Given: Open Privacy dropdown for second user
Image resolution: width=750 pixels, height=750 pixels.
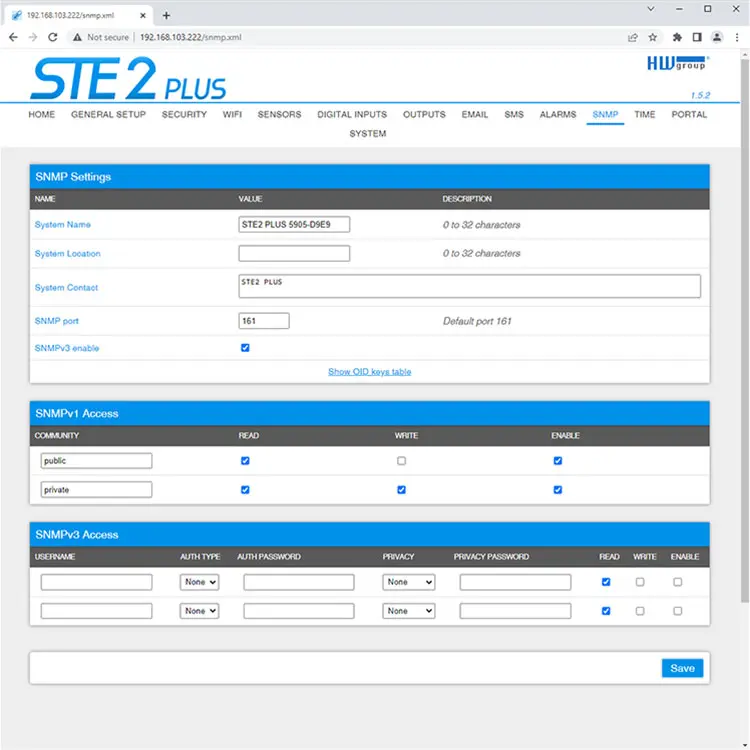Looking at the screenshot, I should coord(408,611).
